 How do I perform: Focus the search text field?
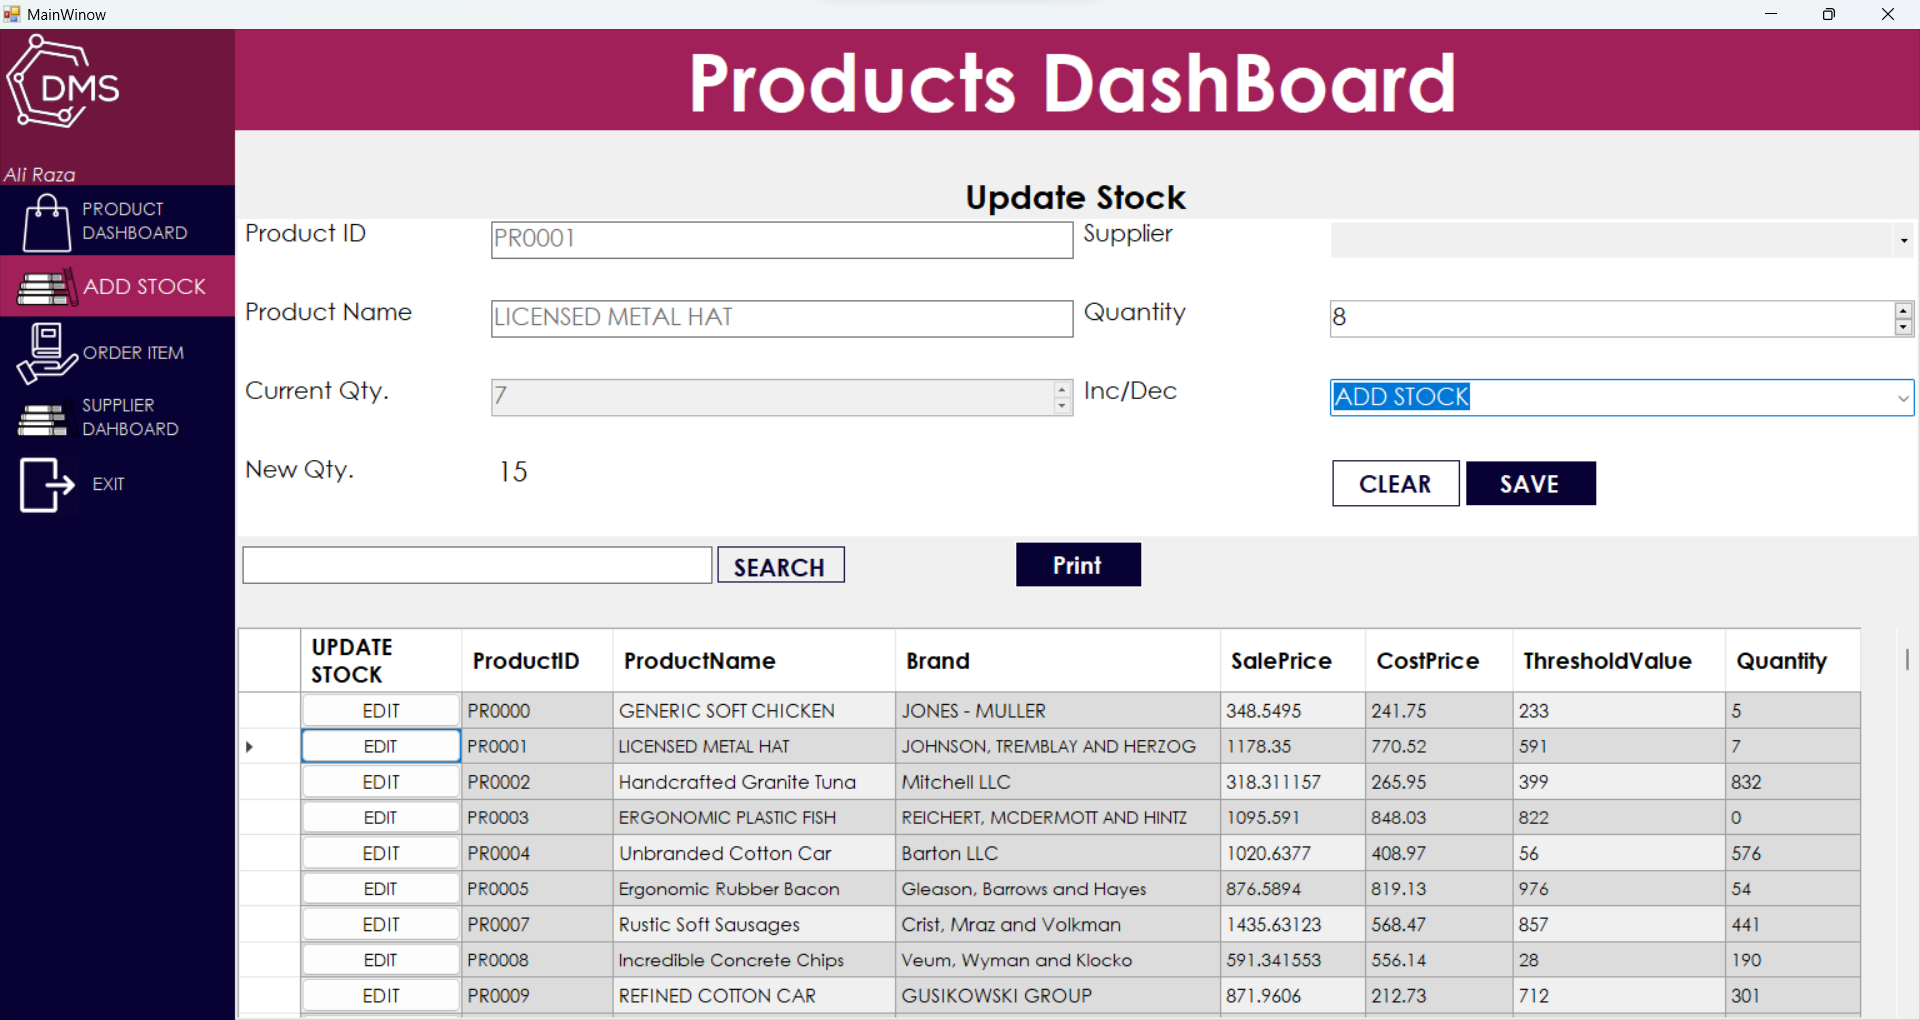[477, 565]
